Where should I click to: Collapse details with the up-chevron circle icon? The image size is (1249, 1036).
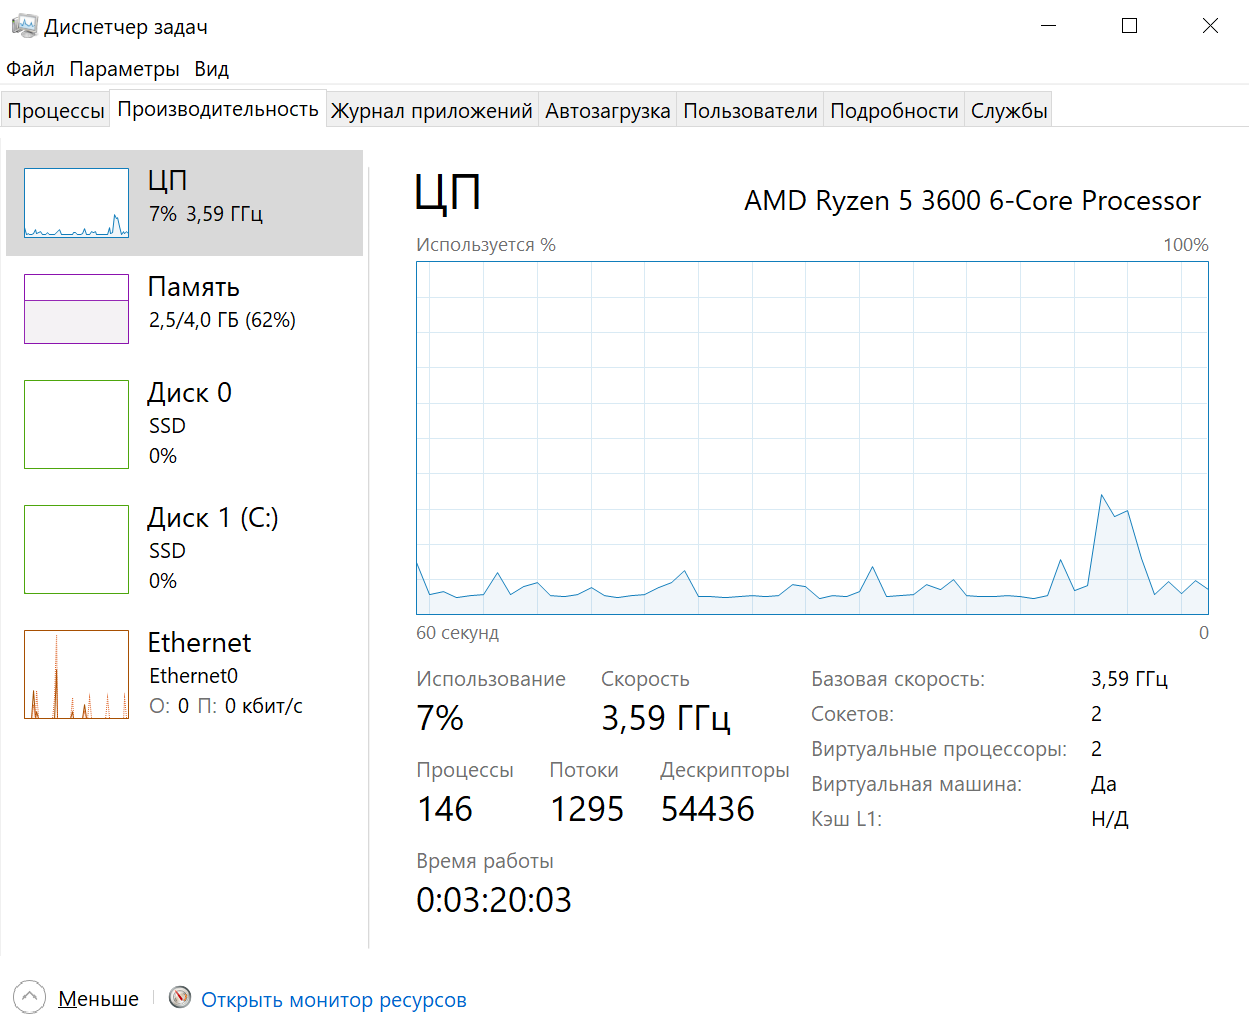click(30, 997)
